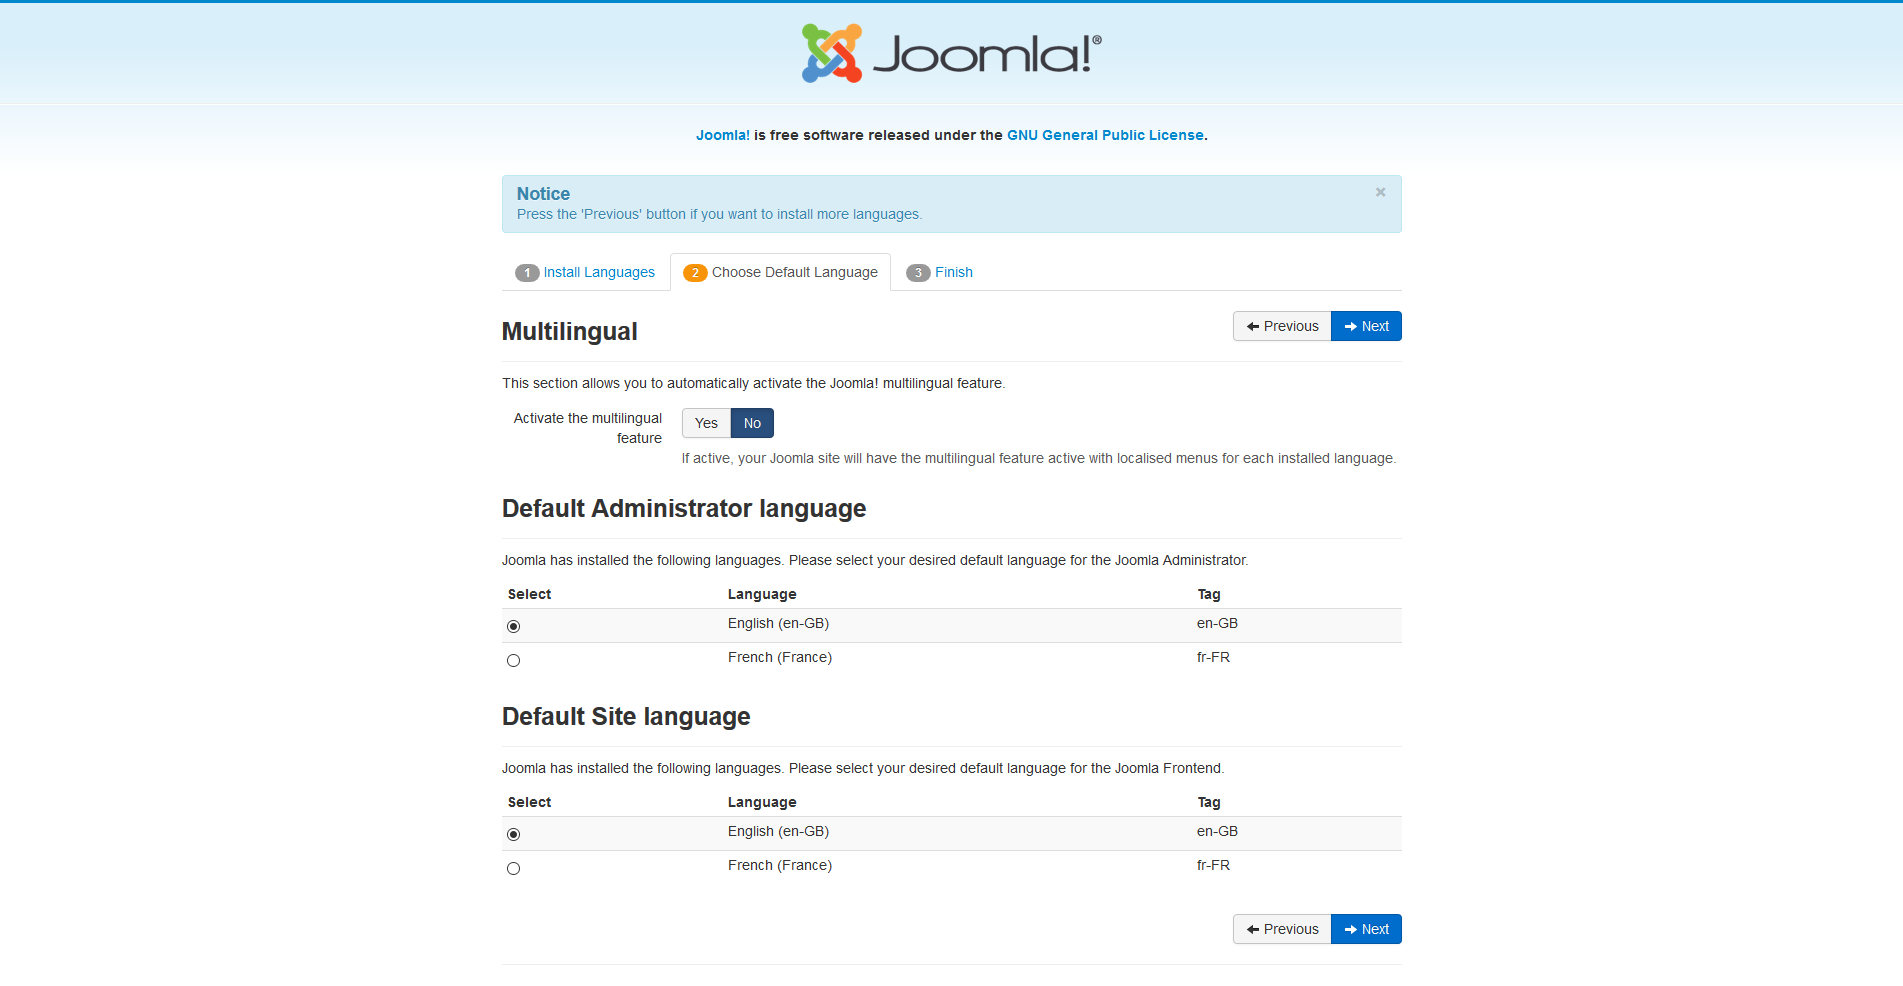The width and height of the screenshot is (1903, 986).
Task: Click Tag column header in Site table
Action: (x=1209, y=802)
